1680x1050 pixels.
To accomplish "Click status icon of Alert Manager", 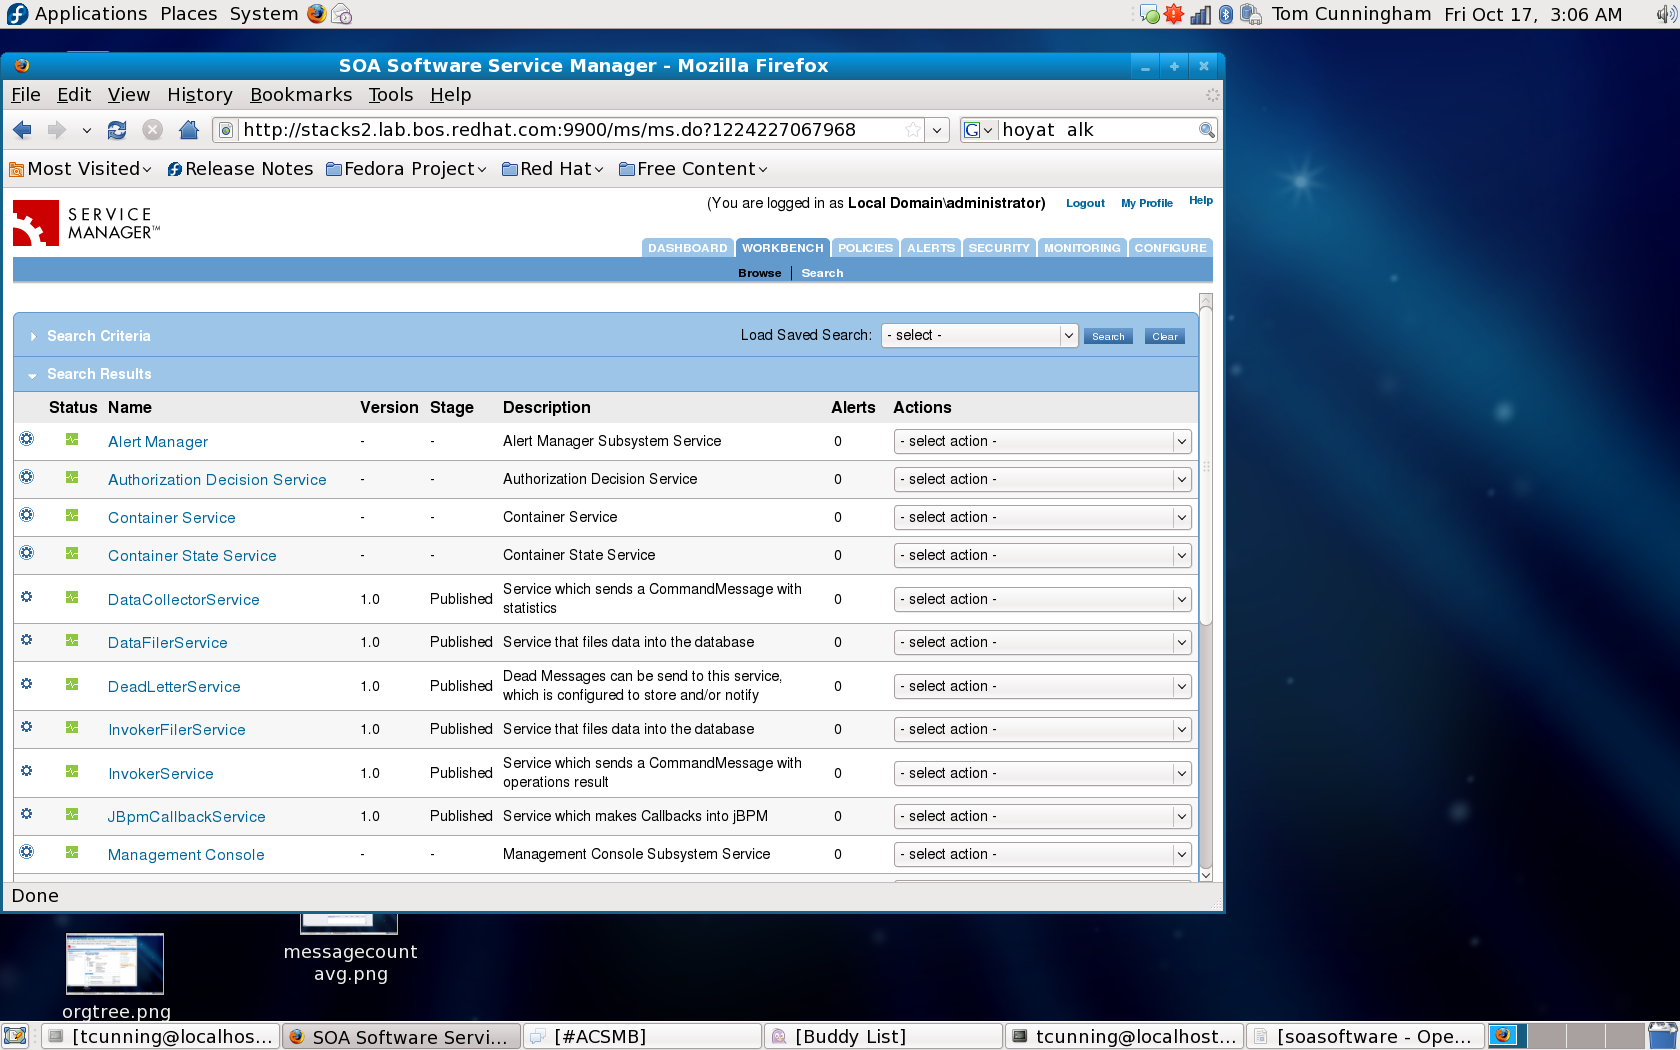I will point(72,439).
